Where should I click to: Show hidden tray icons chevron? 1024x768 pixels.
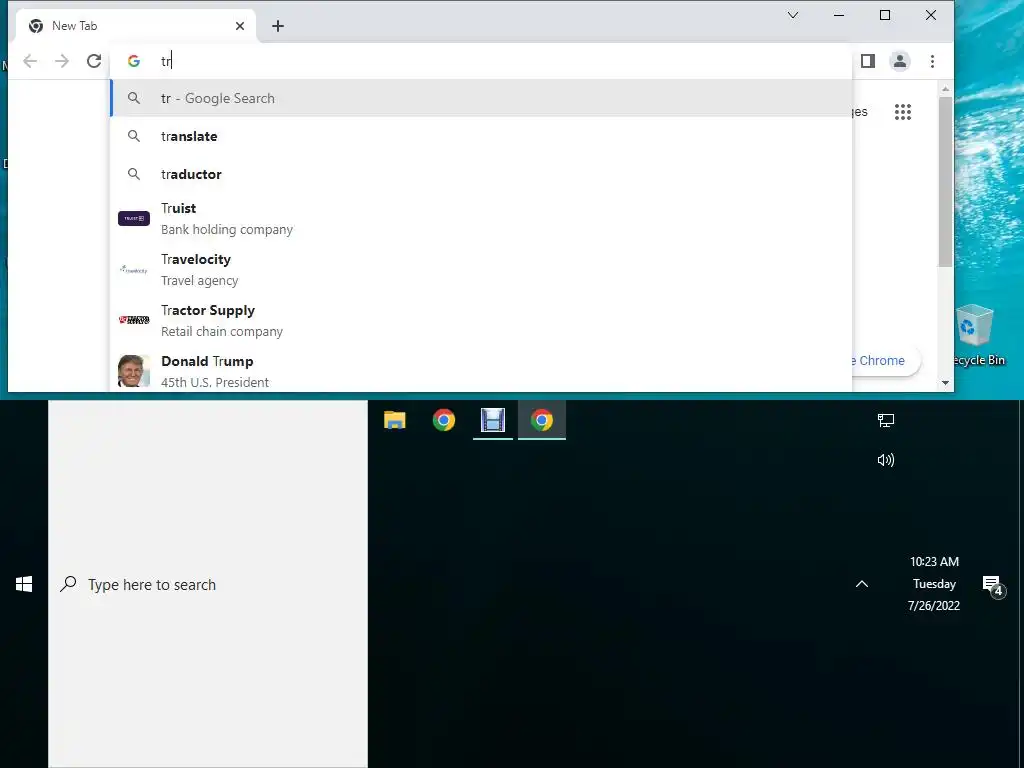click(x=862, y=584)
